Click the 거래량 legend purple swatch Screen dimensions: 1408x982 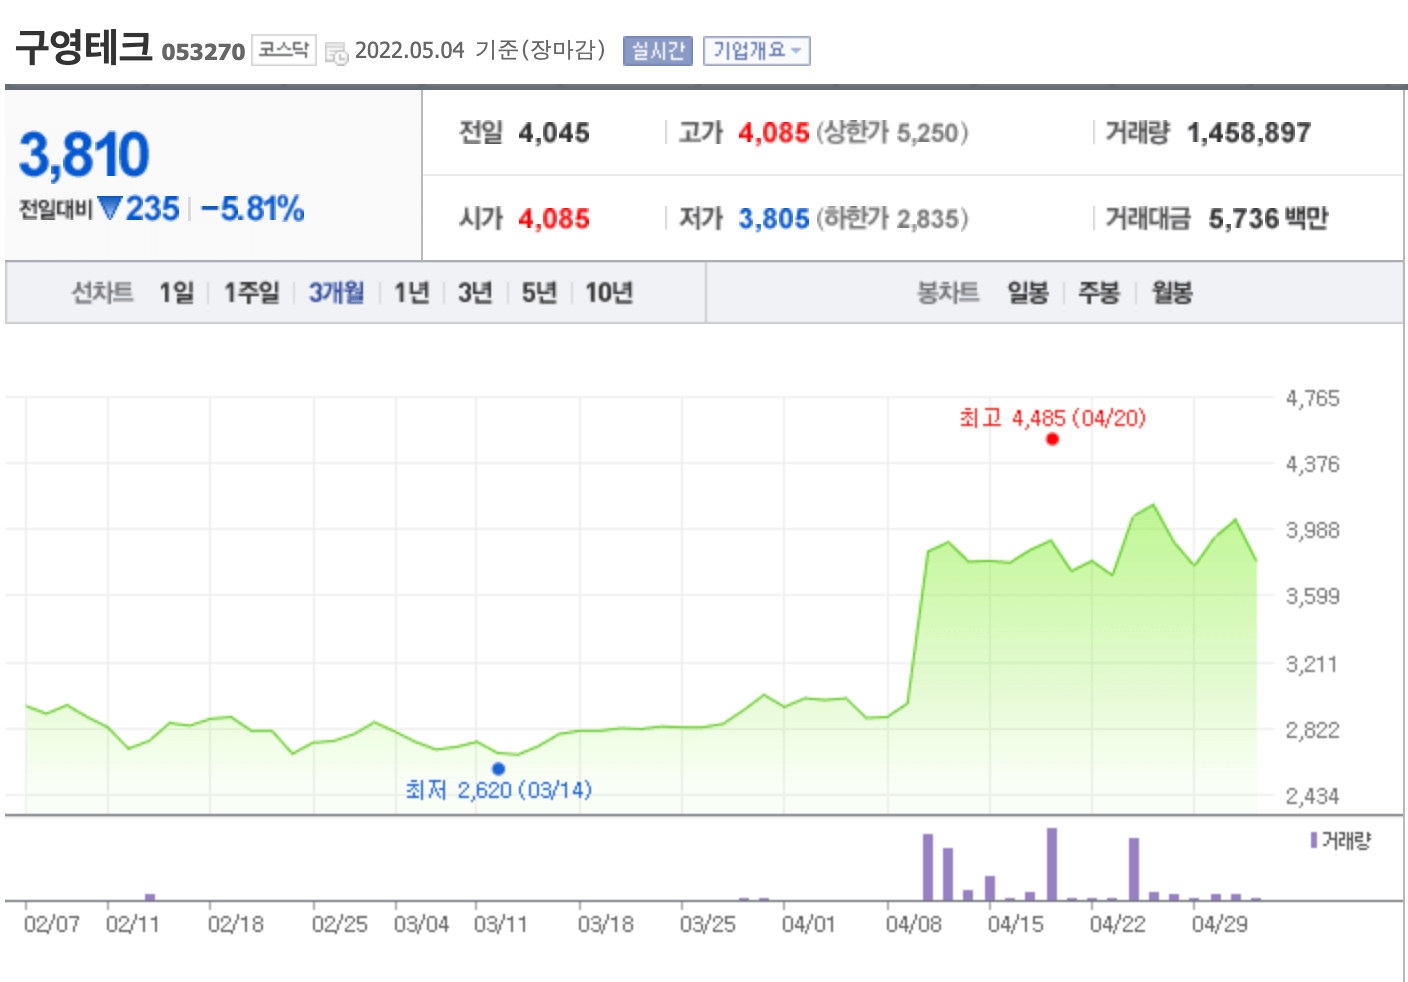click(1314, 840)
